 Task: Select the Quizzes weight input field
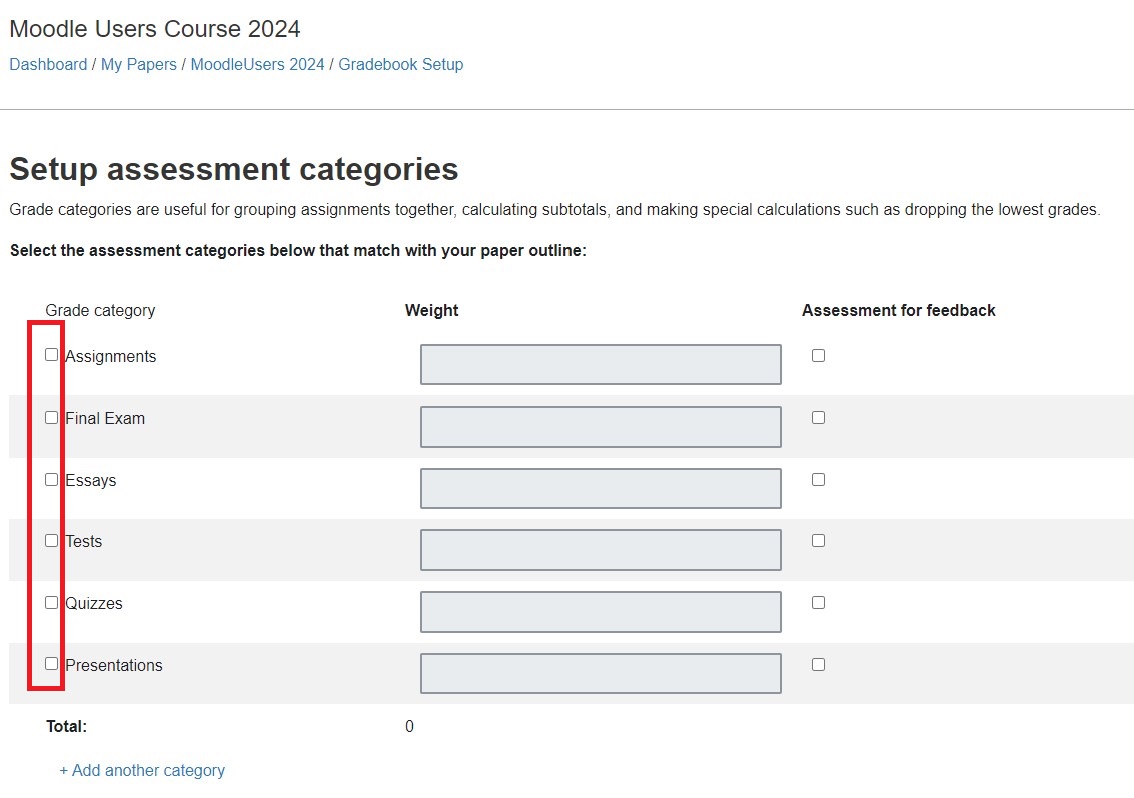[x=600, y=612]
